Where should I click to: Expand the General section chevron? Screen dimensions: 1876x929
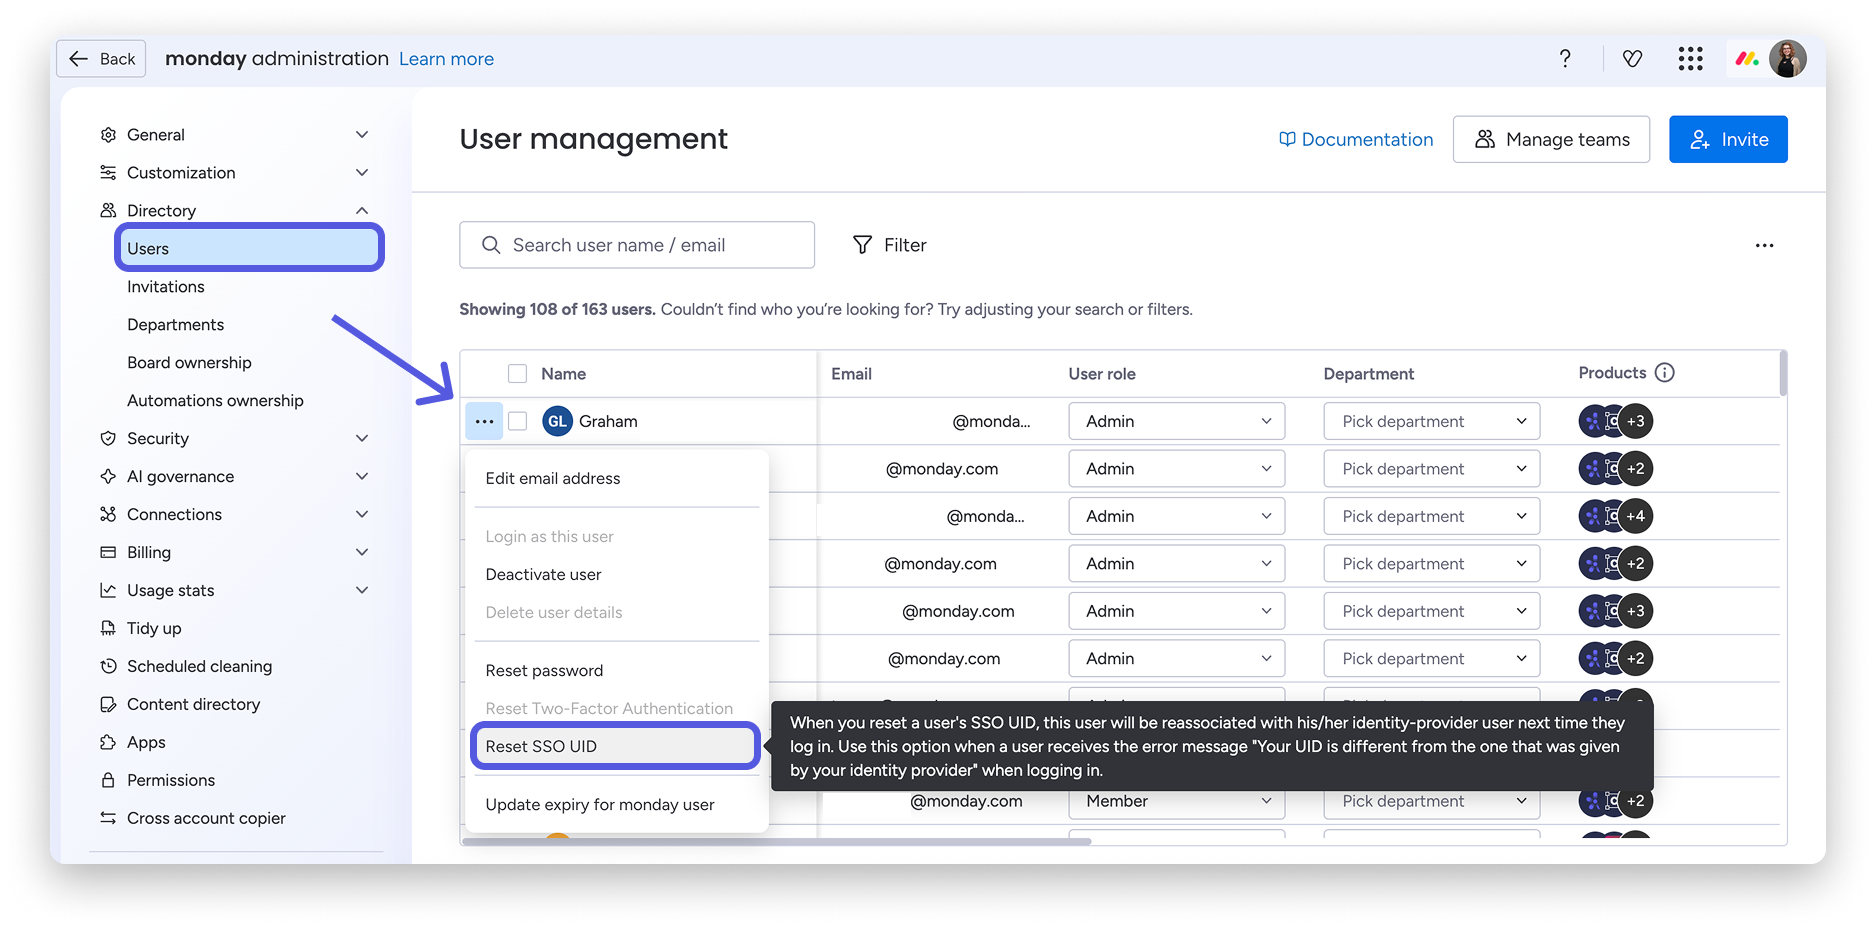(362, 135)
